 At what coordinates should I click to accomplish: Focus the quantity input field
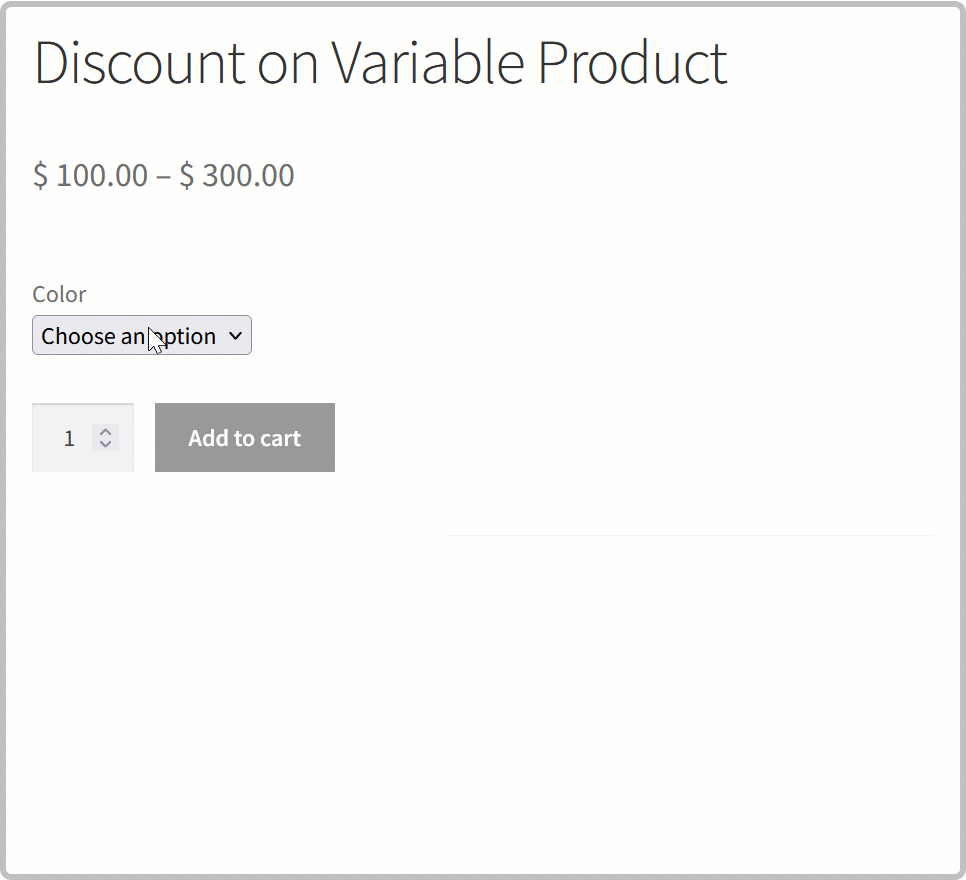tap(62, 438)
